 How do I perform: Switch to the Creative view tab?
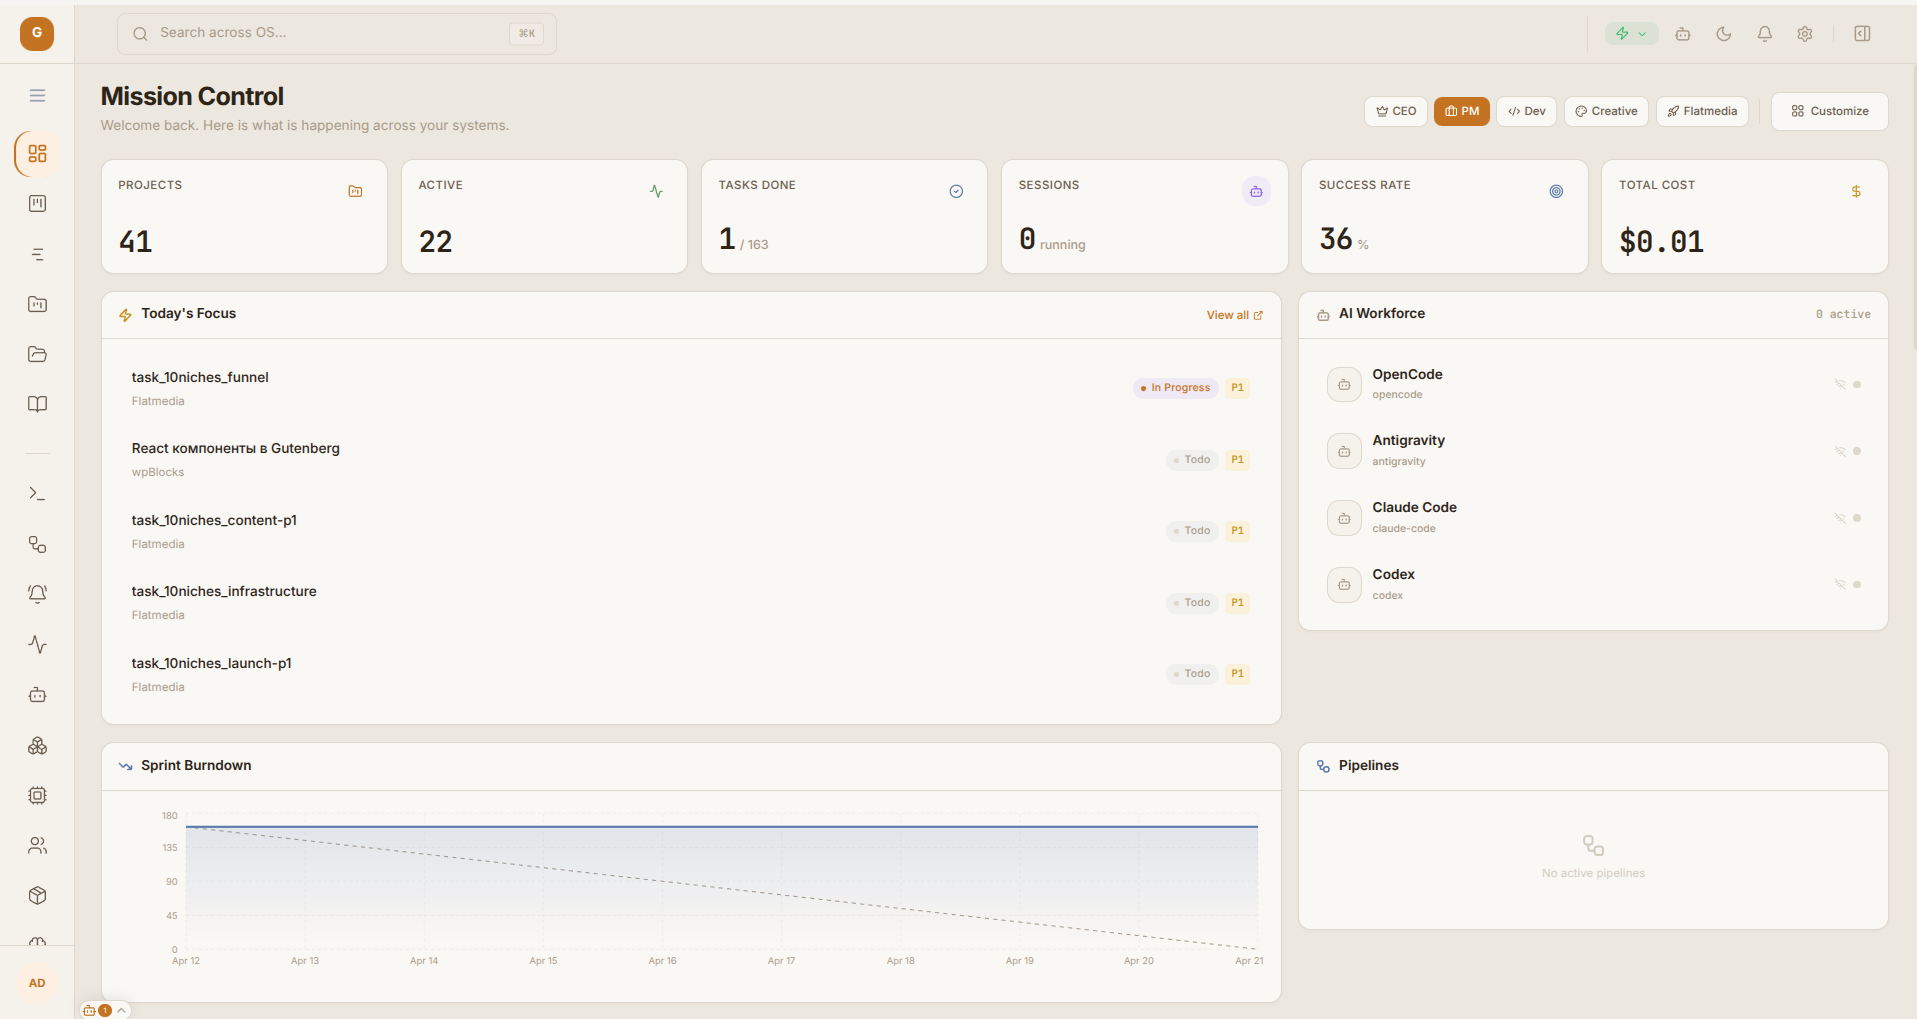coord(1606,111)
